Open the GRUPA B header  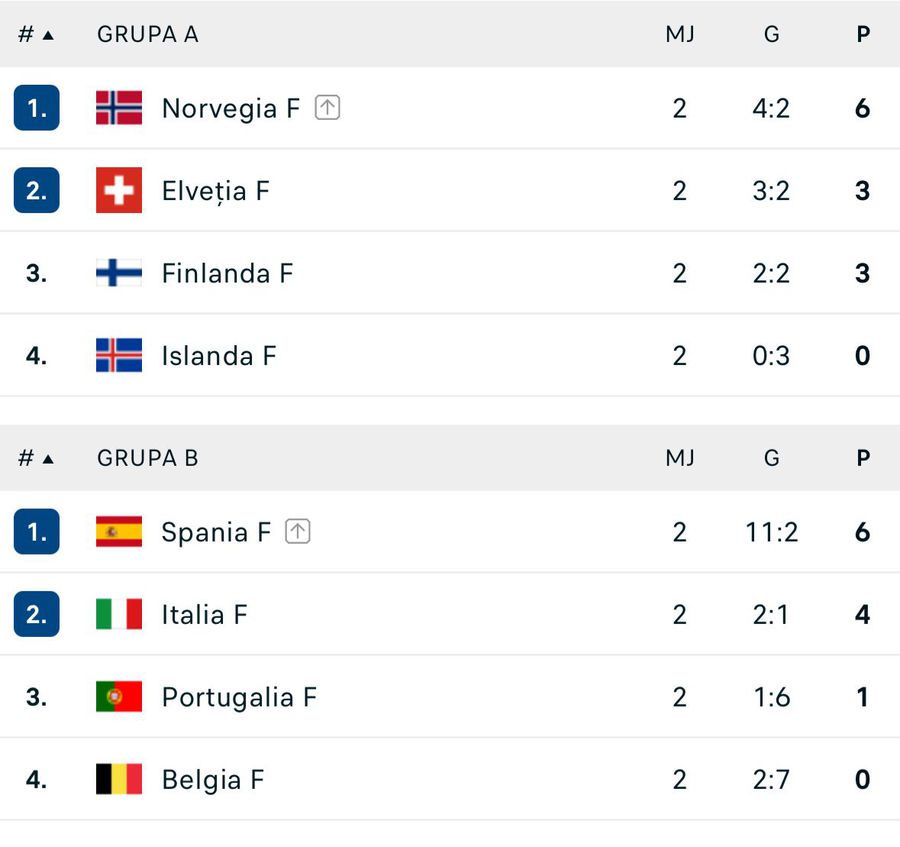(x=146, y=458)
